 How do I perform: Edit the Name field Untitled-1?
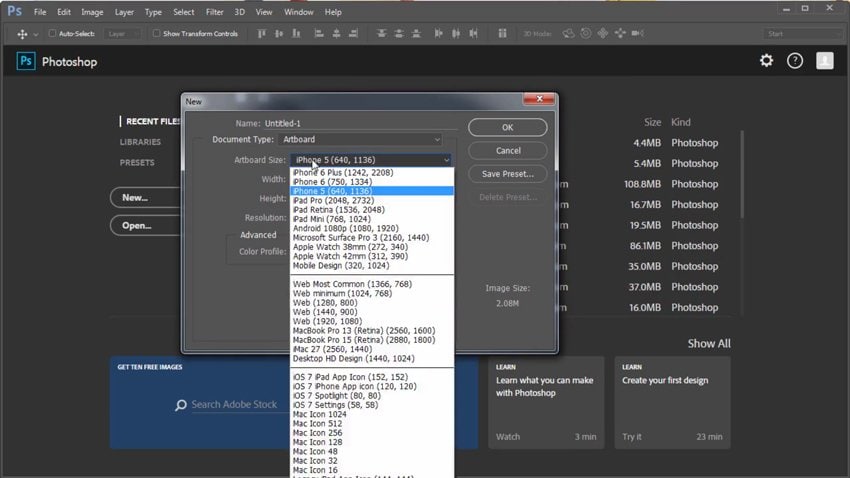360,124
